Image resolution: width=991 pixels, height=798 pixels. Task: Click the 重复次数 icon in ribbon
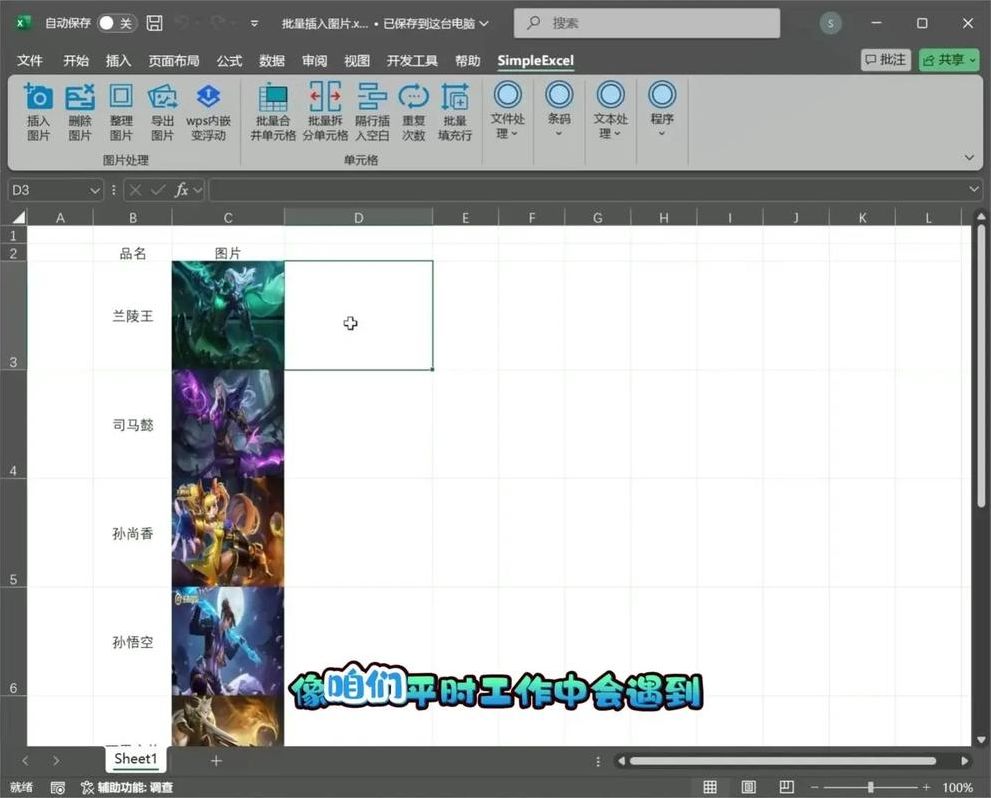click(413, 111)
